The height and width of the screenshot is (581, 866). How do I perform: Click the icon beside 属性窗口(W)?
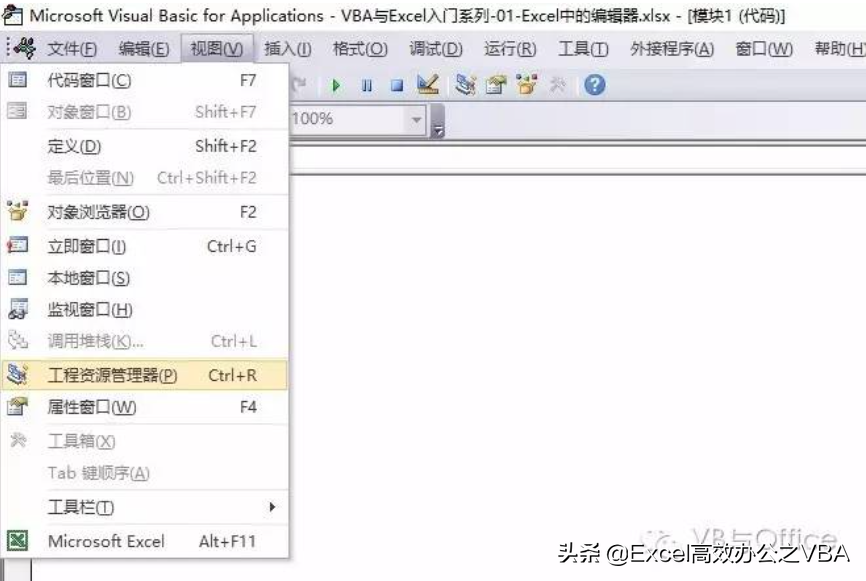[17, 406]
